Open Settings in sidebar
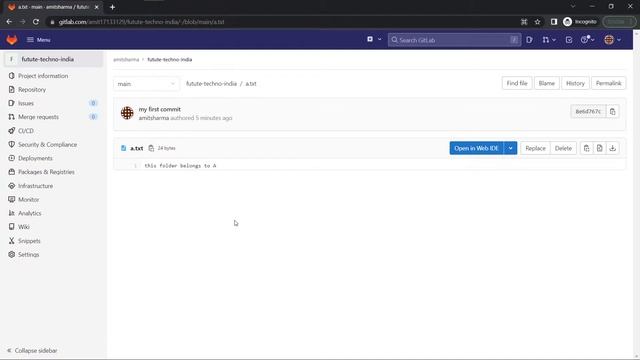Viewport: 640px width, 360px height. coord(29,254)
